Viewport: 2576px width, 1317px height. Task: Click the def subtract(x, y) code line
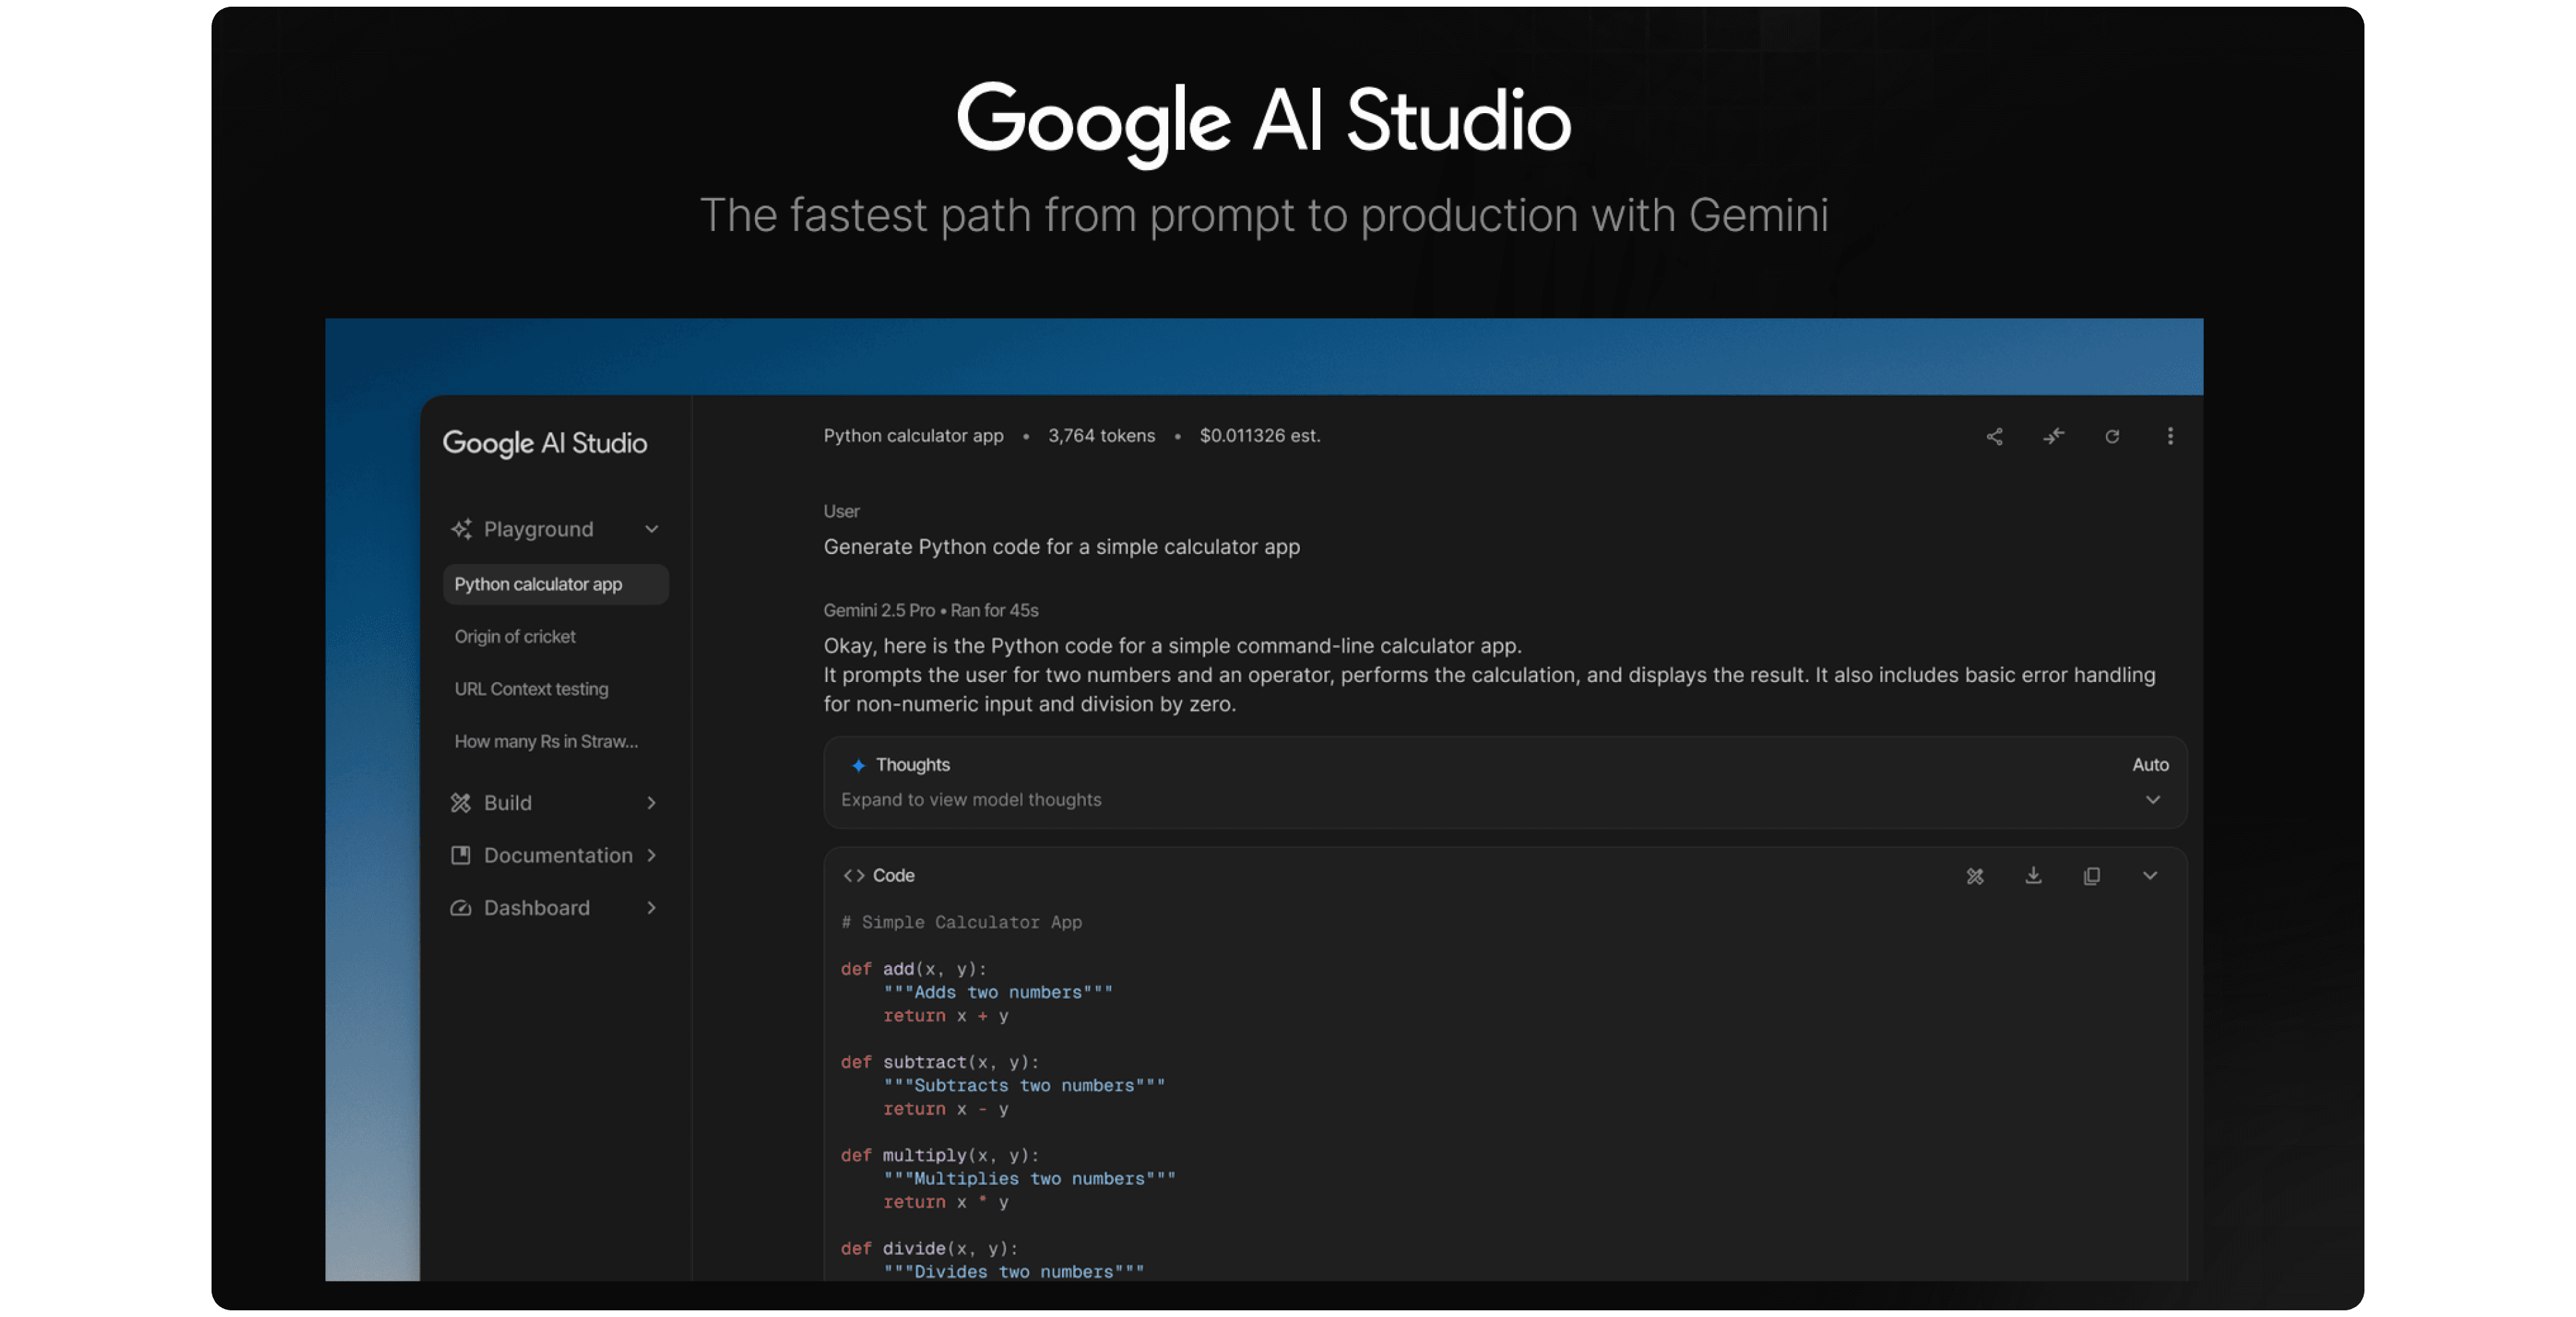pyautogui.click(x=940, y=1062)
